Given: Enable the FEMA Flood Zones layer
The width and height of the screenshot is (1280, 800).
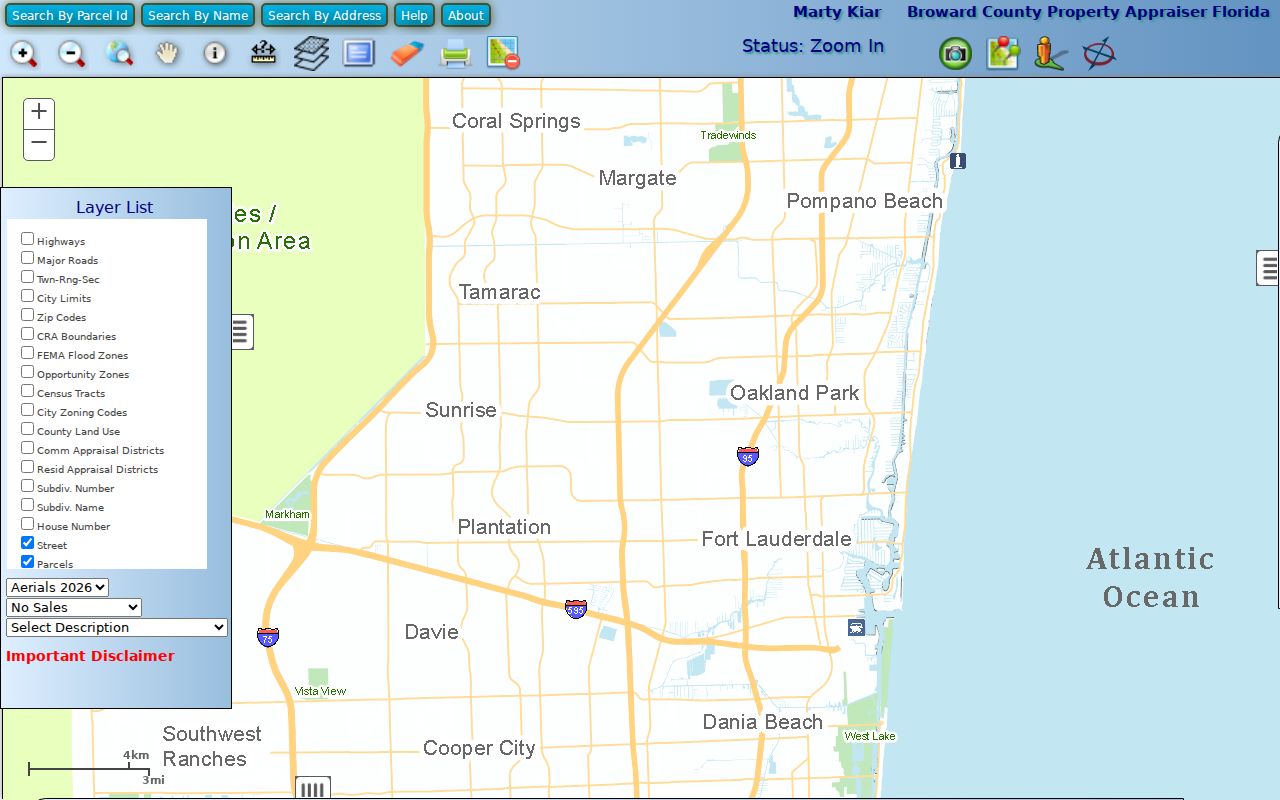Looking at the screenshot, I should coord(28,353).
